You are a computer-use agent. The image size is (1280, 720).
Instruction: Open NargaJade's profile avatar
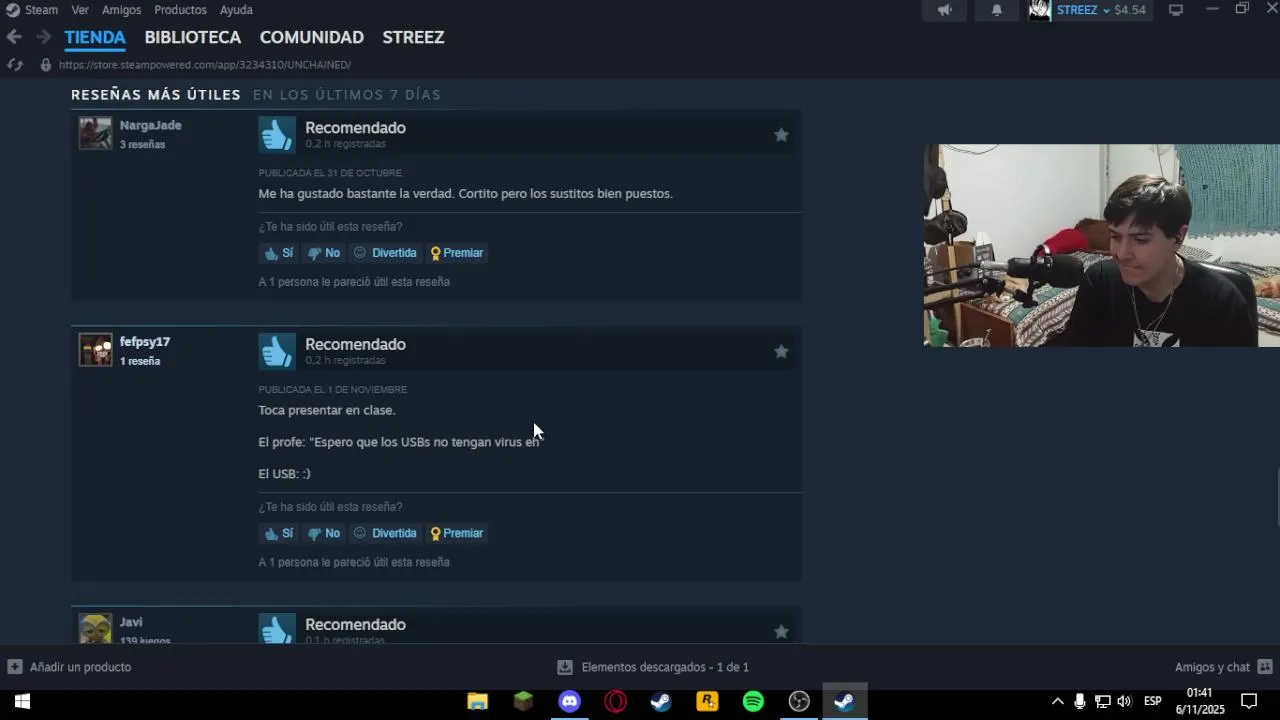pos(96,133)
